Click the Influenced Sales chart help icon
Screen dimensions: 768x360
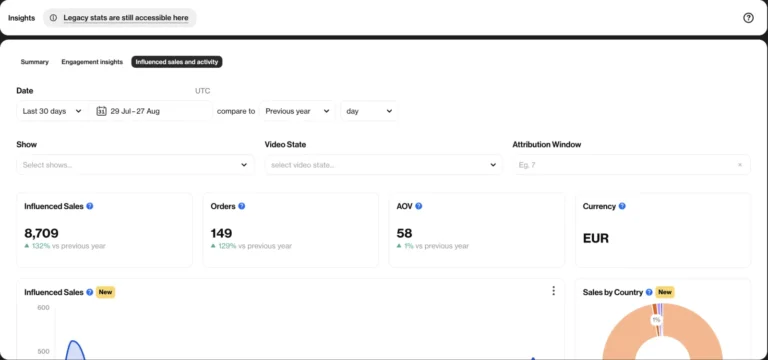coord(90,292)
